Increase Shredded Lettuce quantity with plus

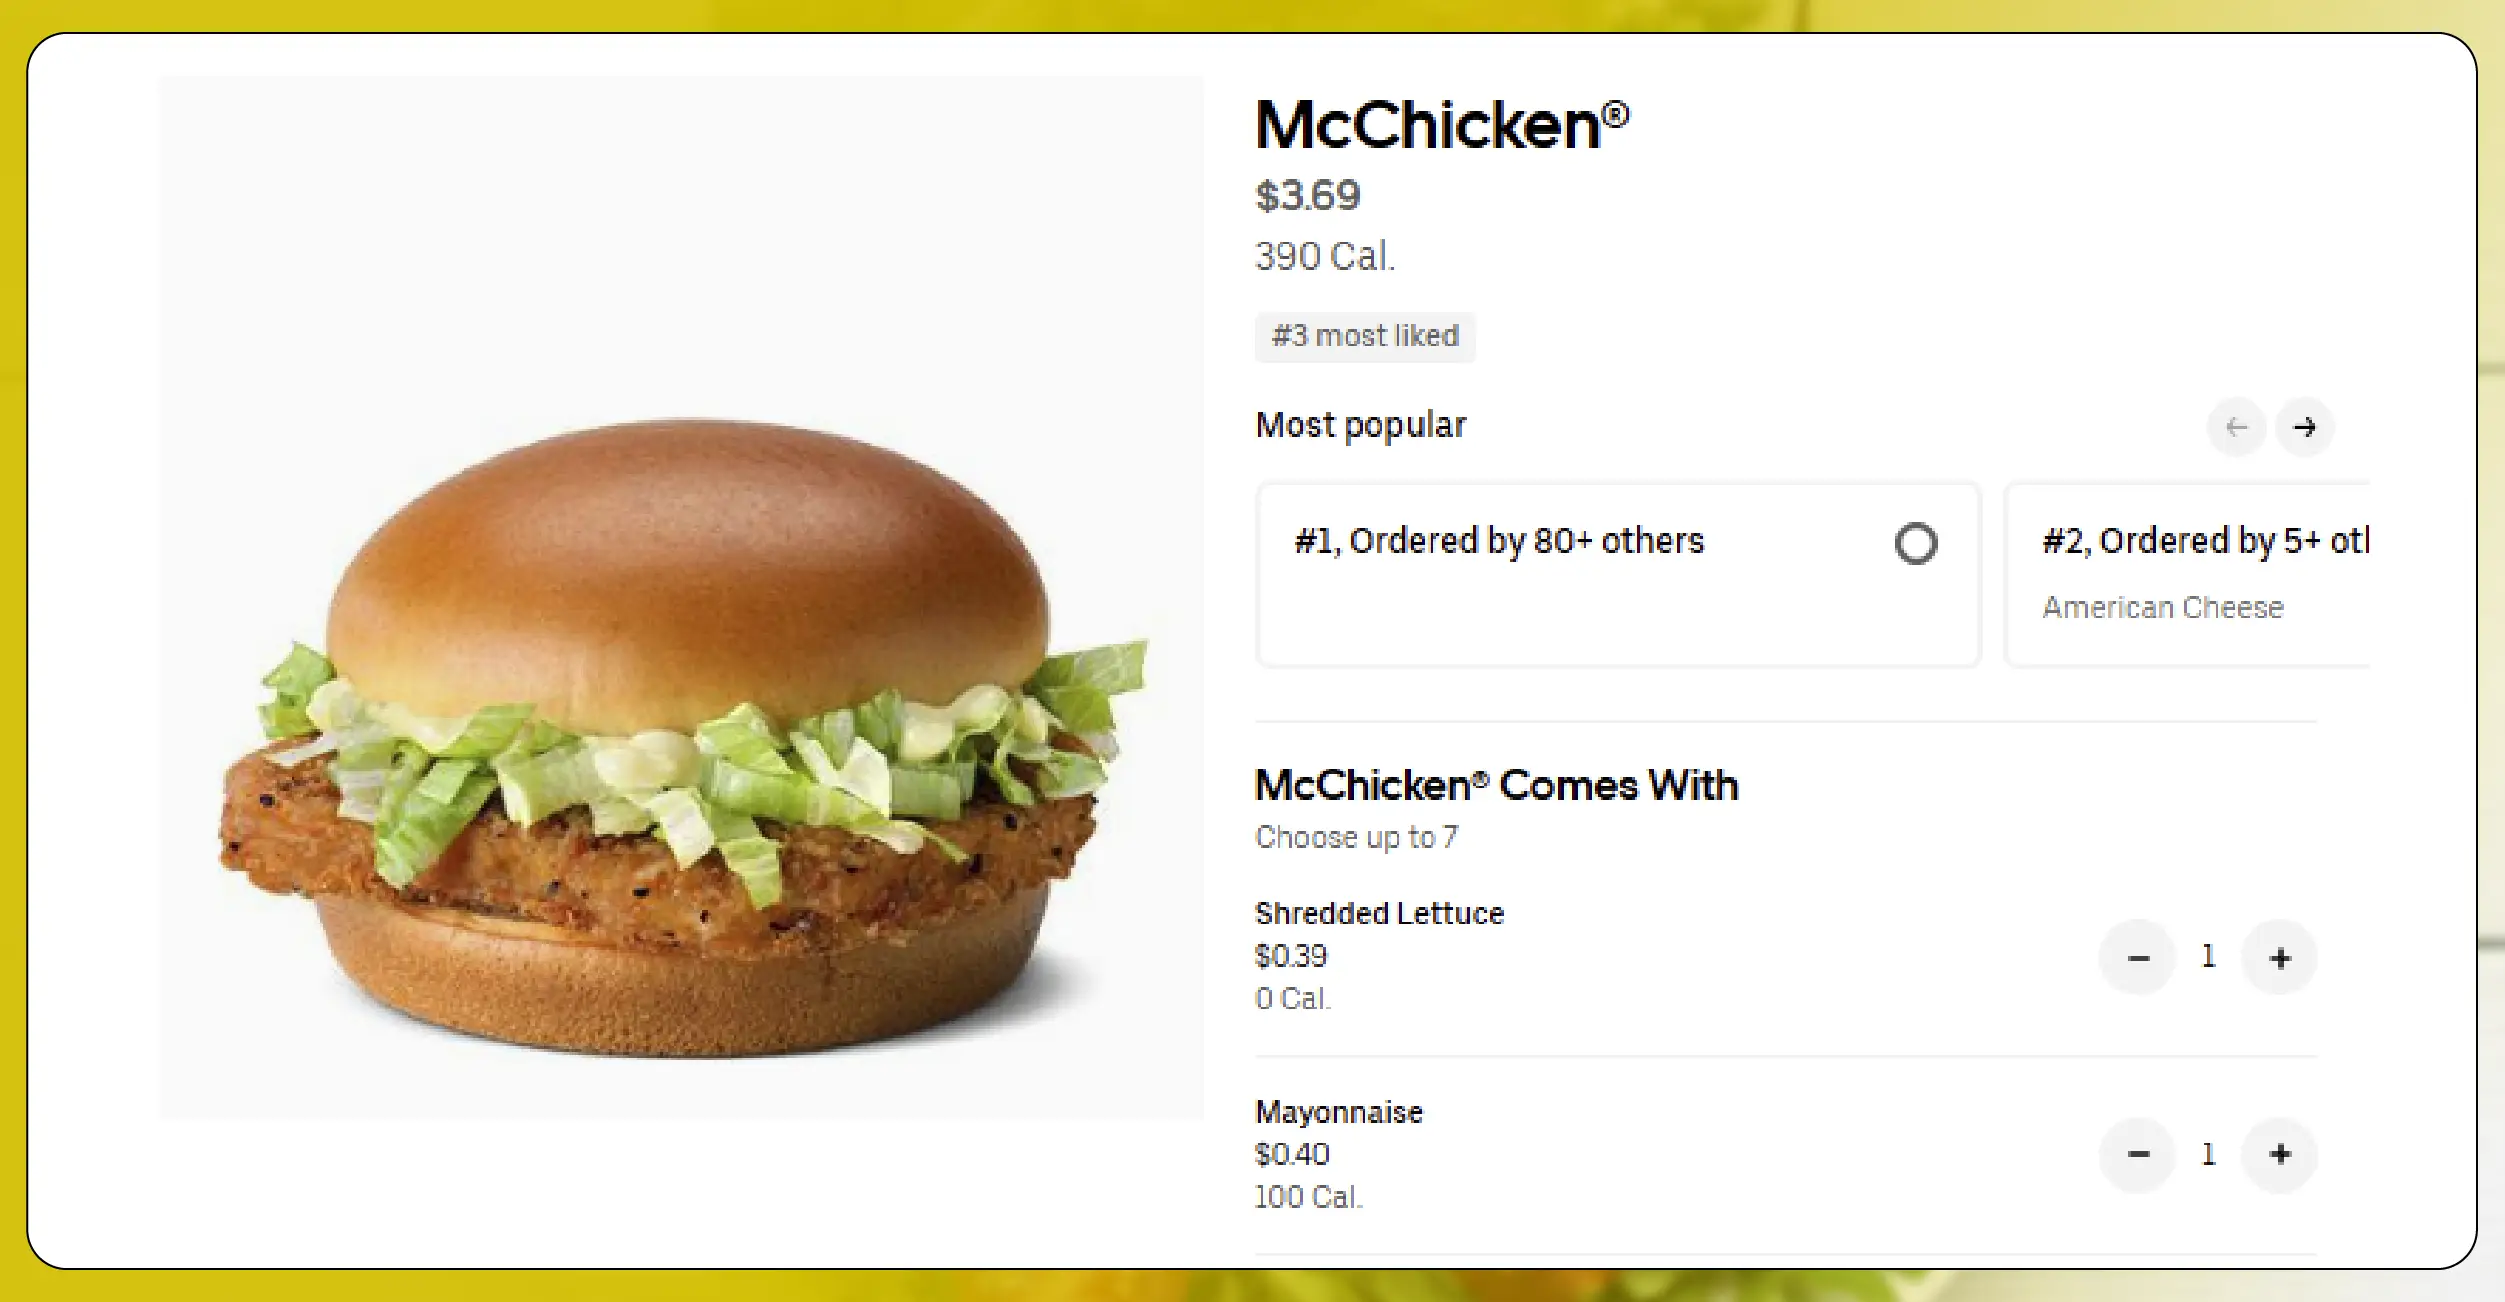click(x=2279, y=957)
